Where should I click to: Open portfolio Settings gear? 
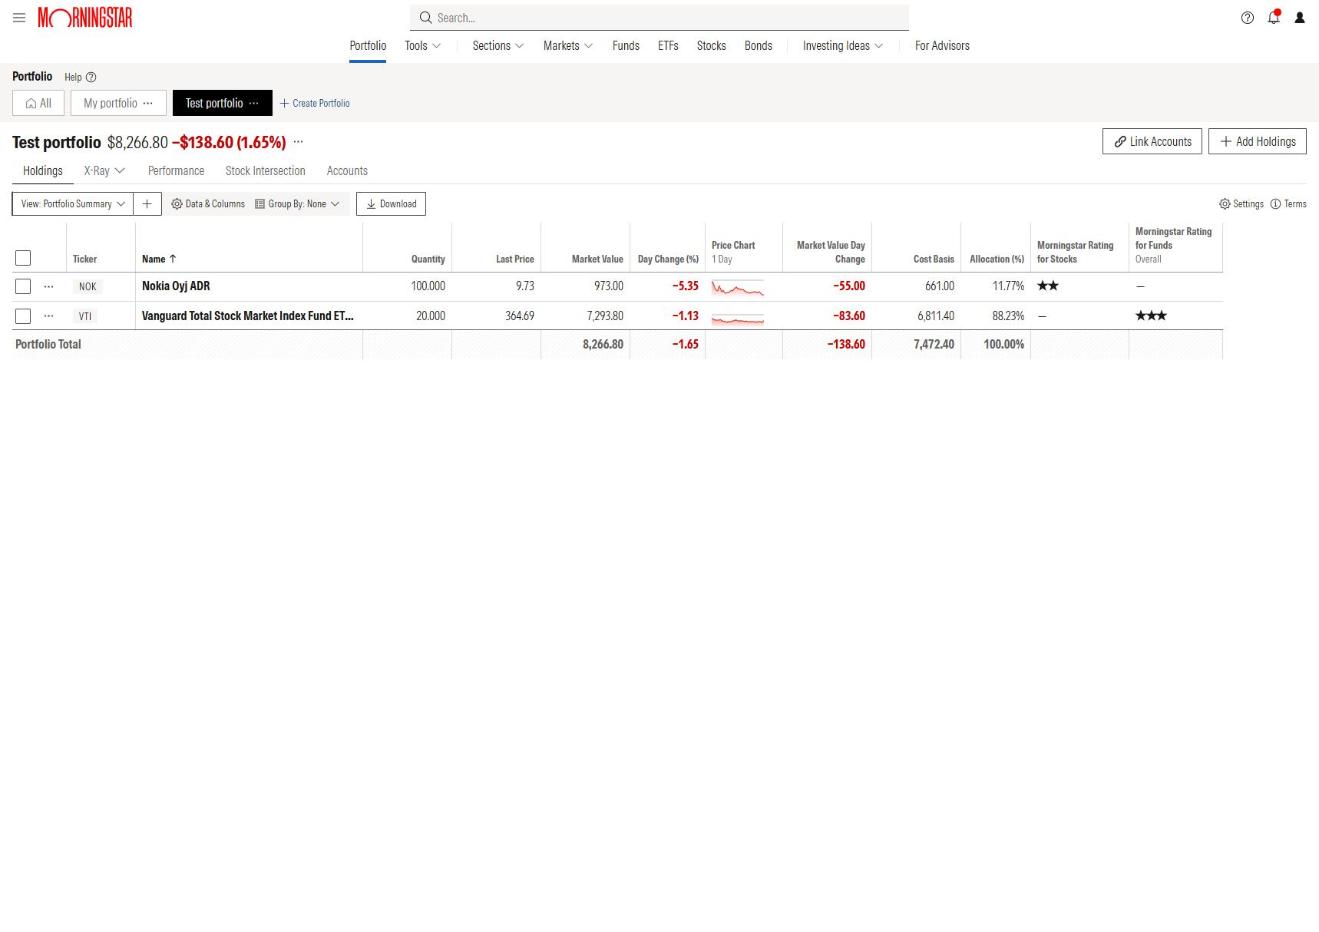(1241, 204)
